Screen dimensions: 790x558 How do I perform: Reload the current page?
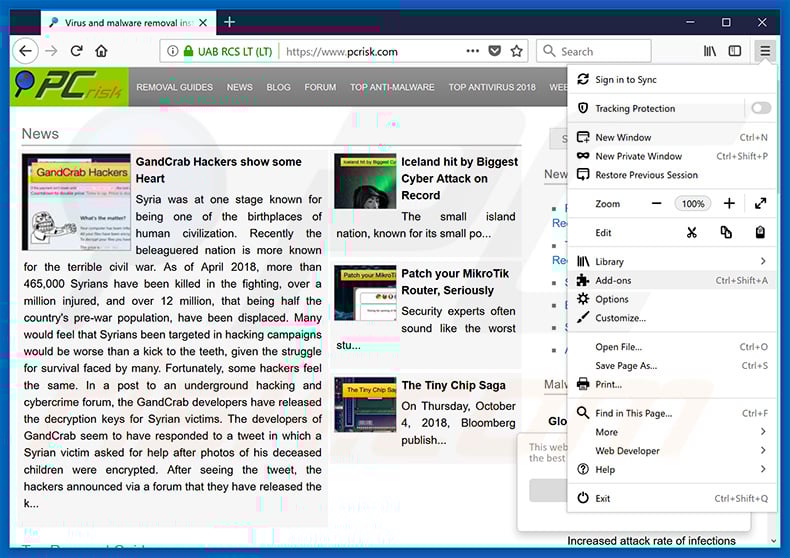(x=77, y=51)
